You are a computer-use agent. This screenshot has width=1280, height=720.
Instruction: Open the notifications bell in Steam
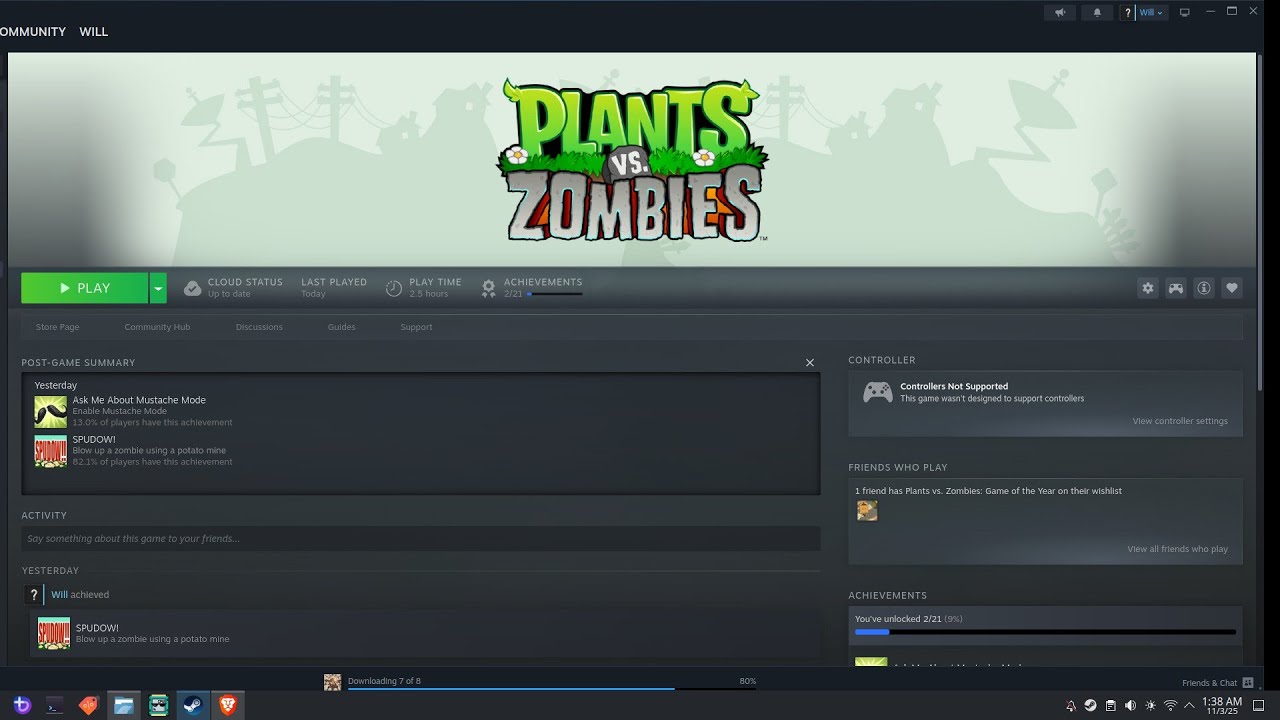point(1097,12)
